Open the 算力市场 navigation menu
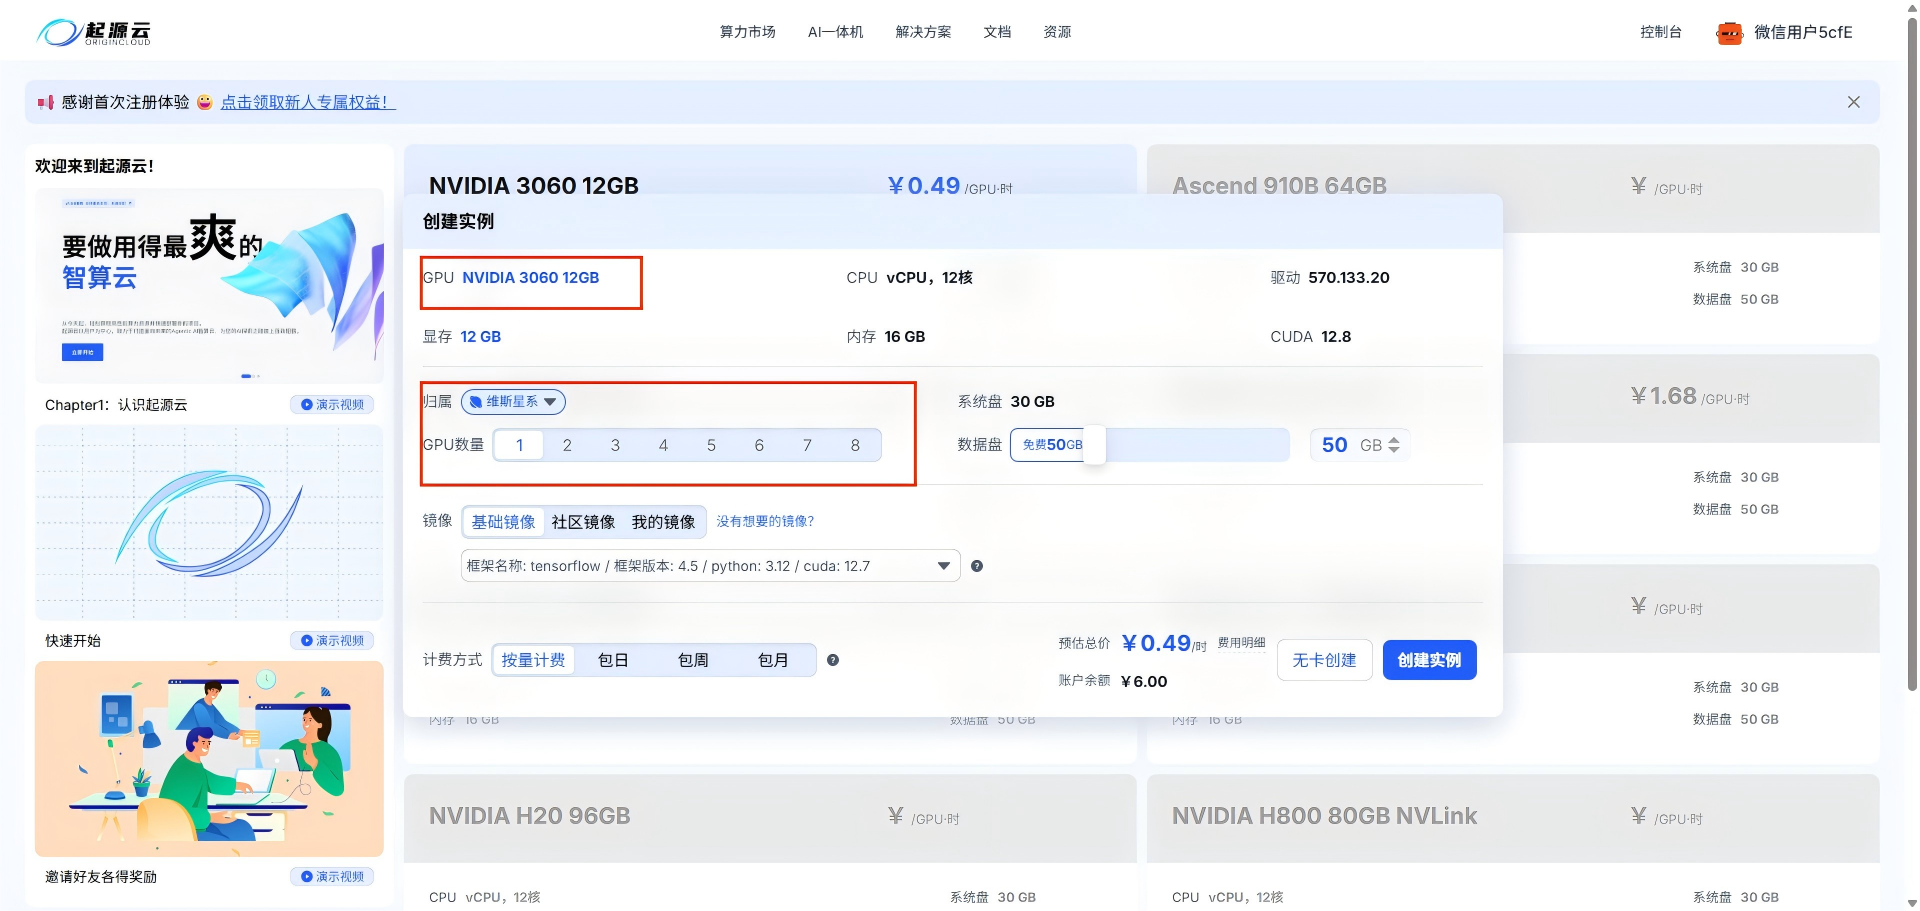1920x911 pixels. coord(746,31)
